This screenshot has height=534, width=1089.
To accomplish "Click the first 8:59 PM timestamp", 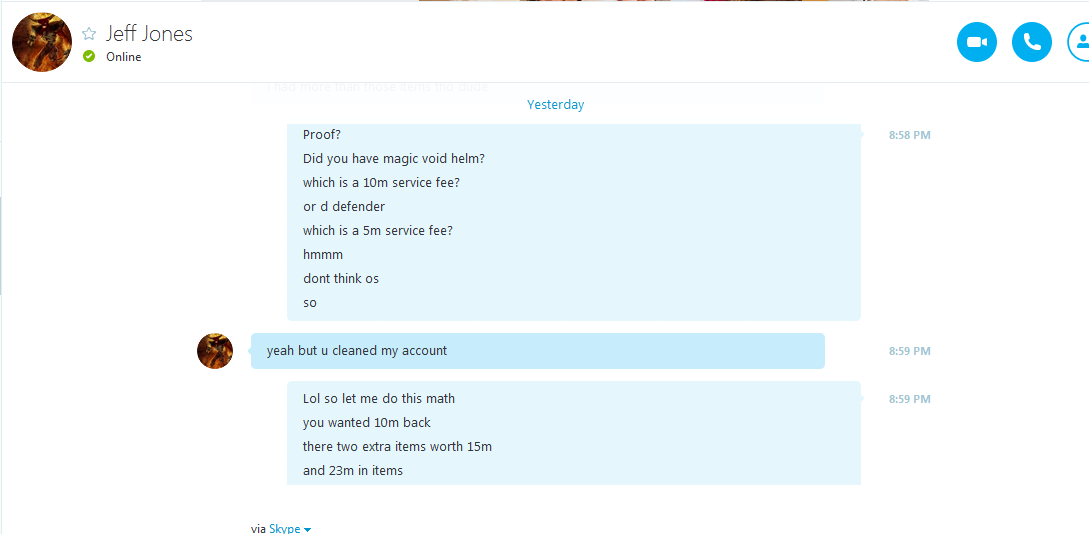I will point(909,351).
